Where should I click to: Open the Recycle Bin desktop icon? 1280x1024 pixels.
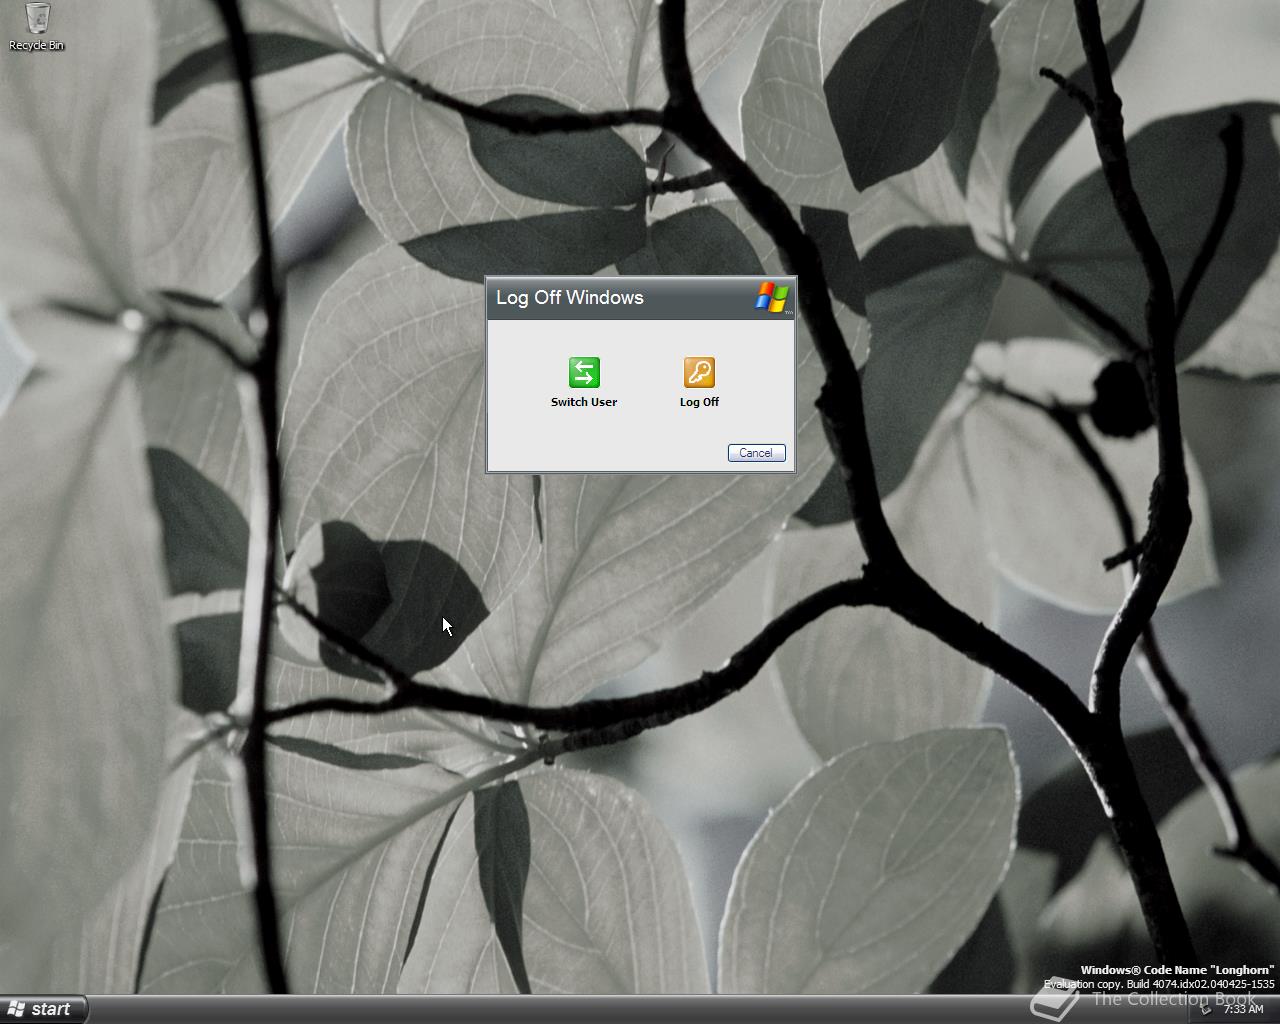[x=37, y=26]
